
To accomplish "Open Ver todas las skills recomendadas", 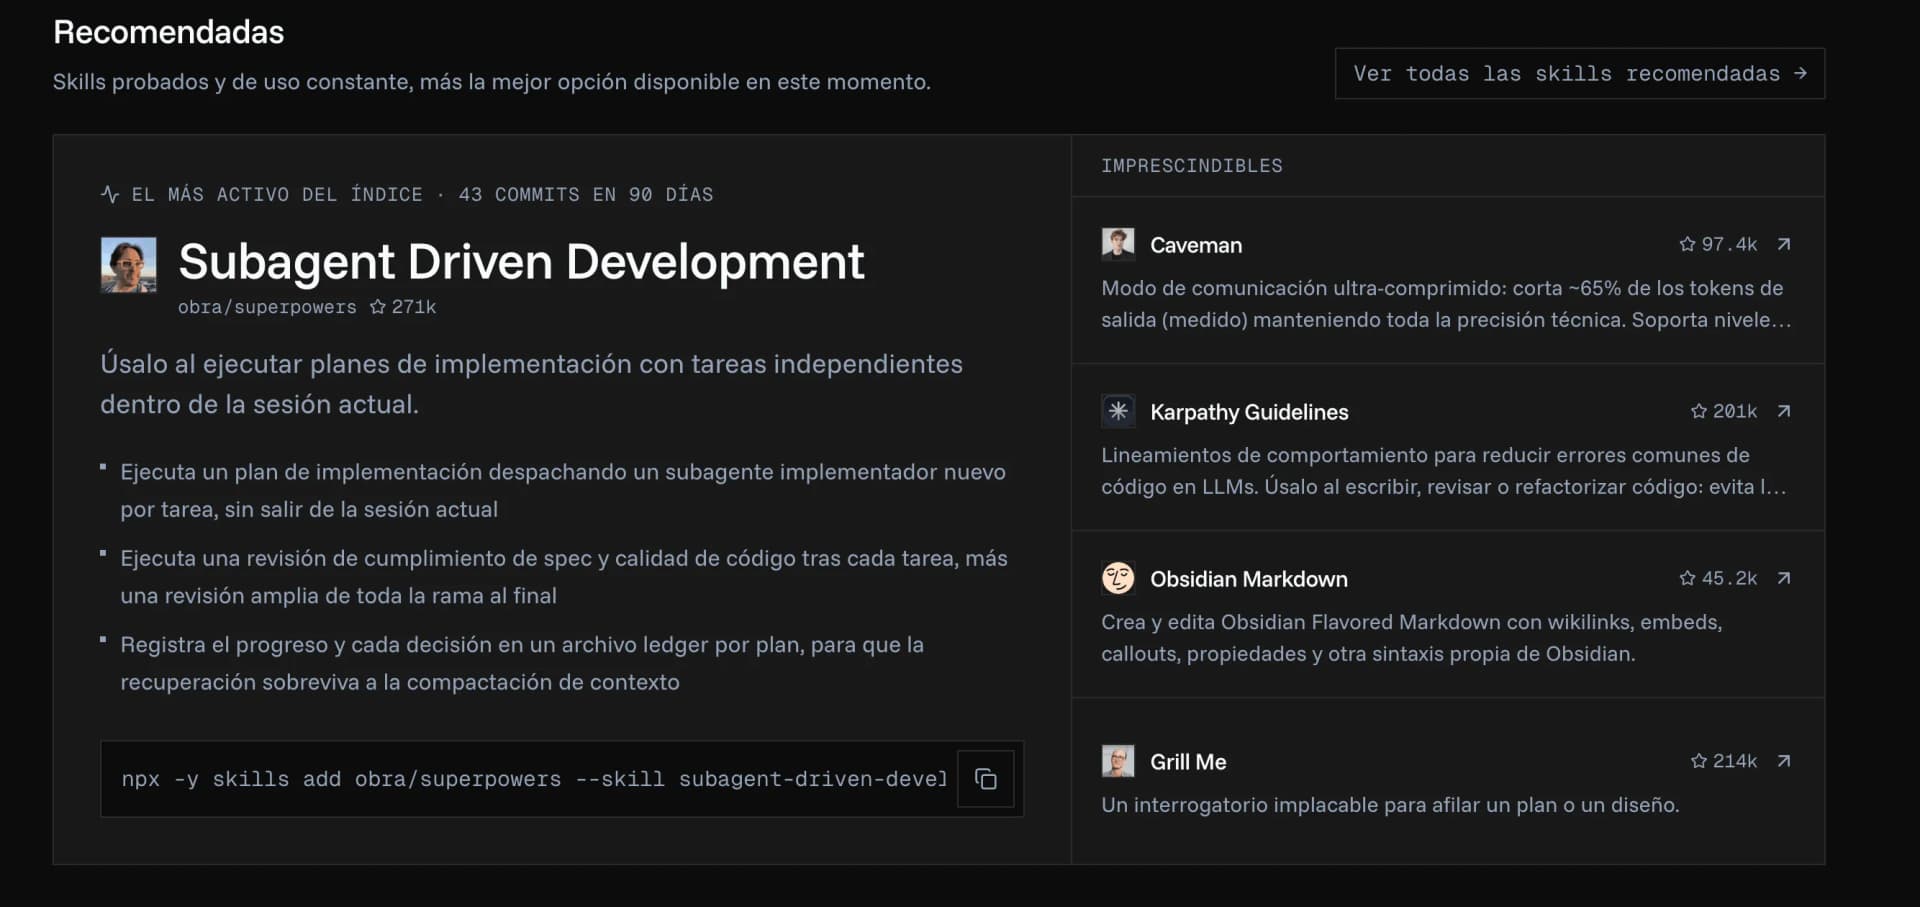I will click(1580, 74).
